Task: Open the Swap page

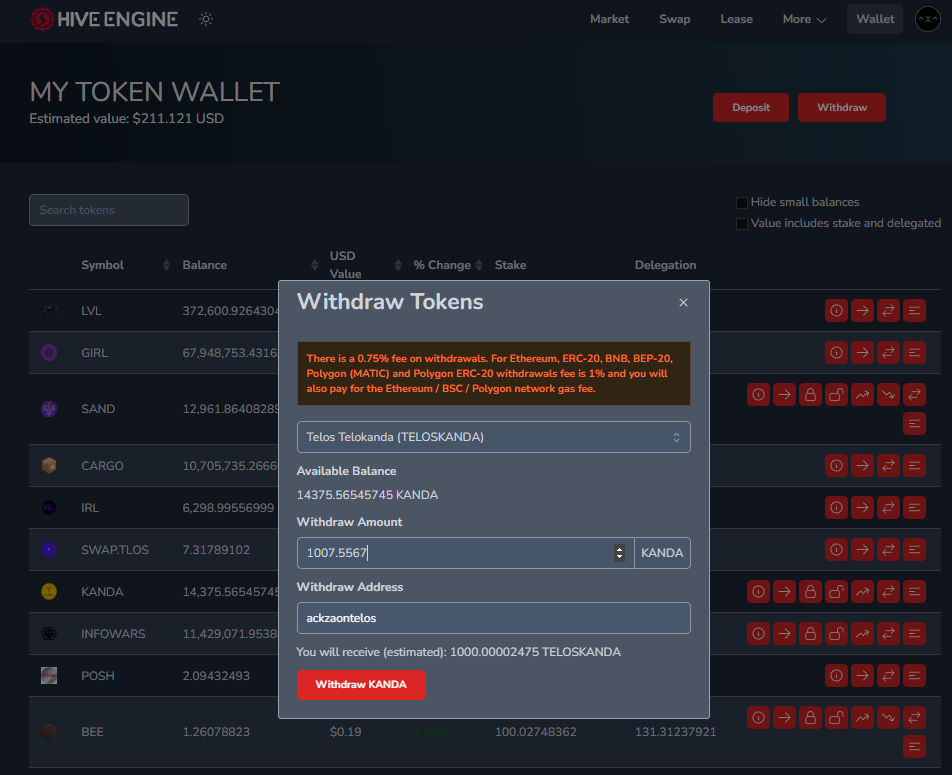Action: 675,19
